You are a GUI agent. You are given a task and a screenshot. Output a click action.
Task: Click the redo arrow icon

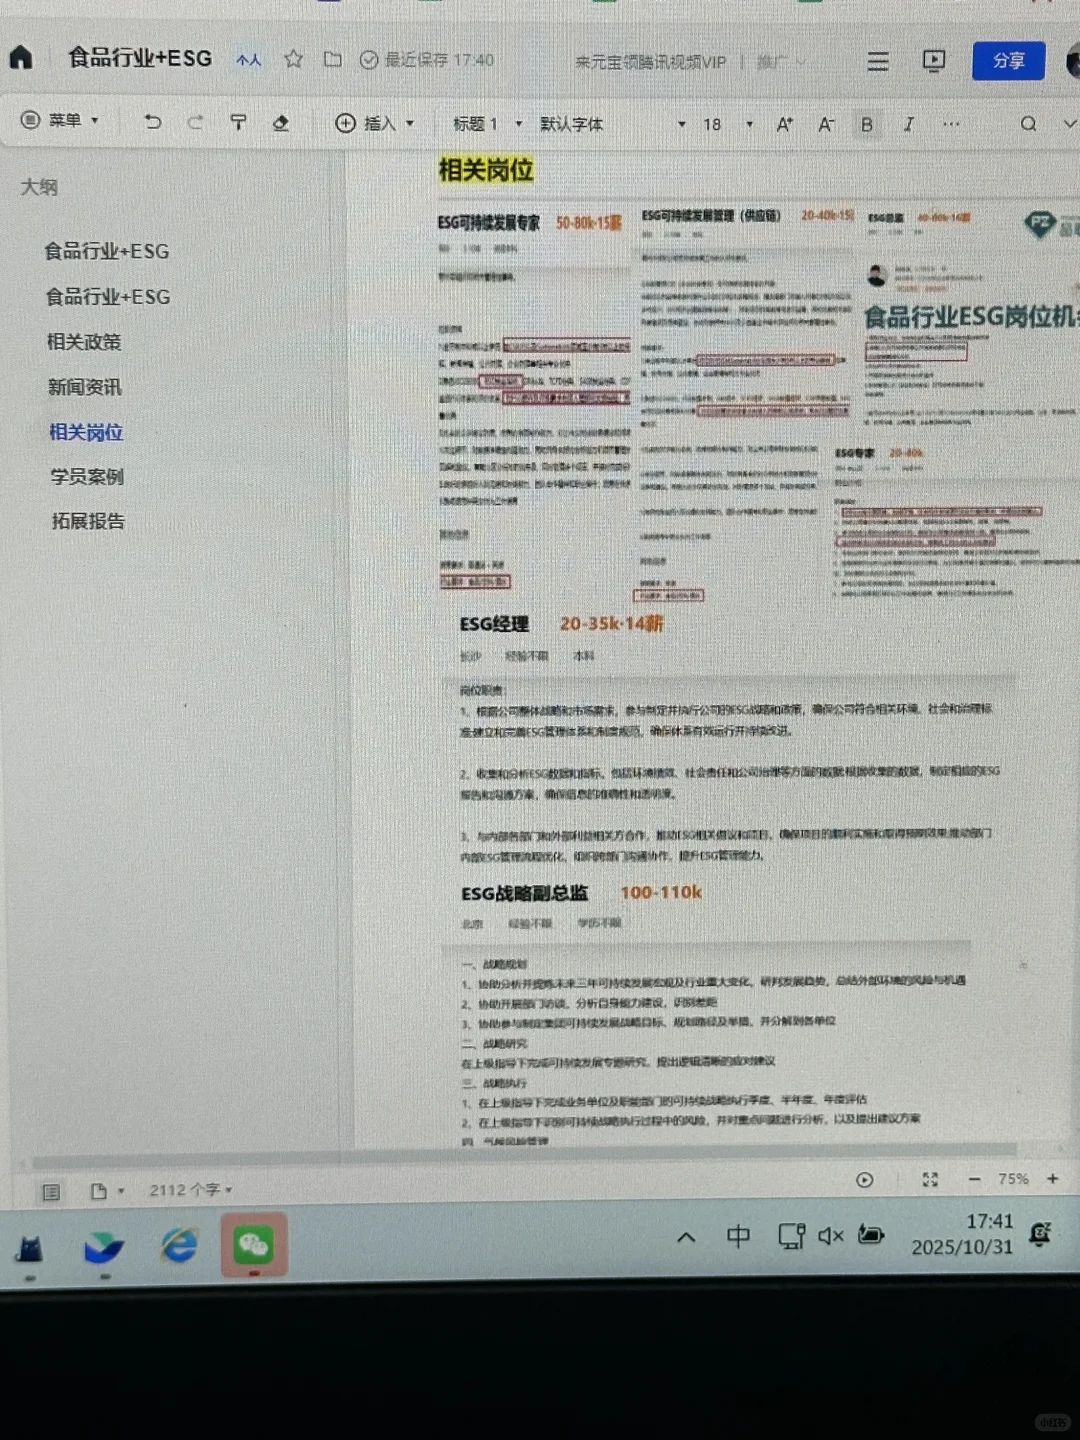(x=194, y=121)
